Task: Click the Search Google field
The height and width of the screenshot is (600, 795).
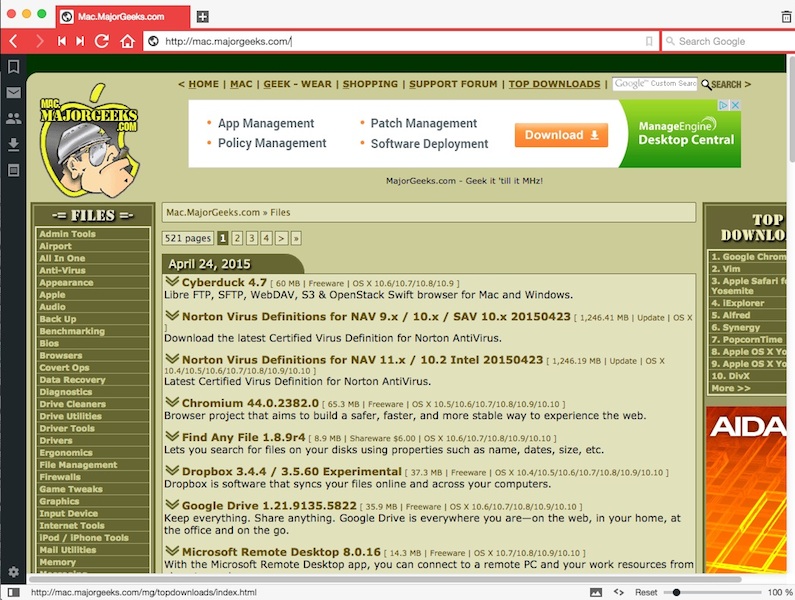Action: [x=730, y=41]
